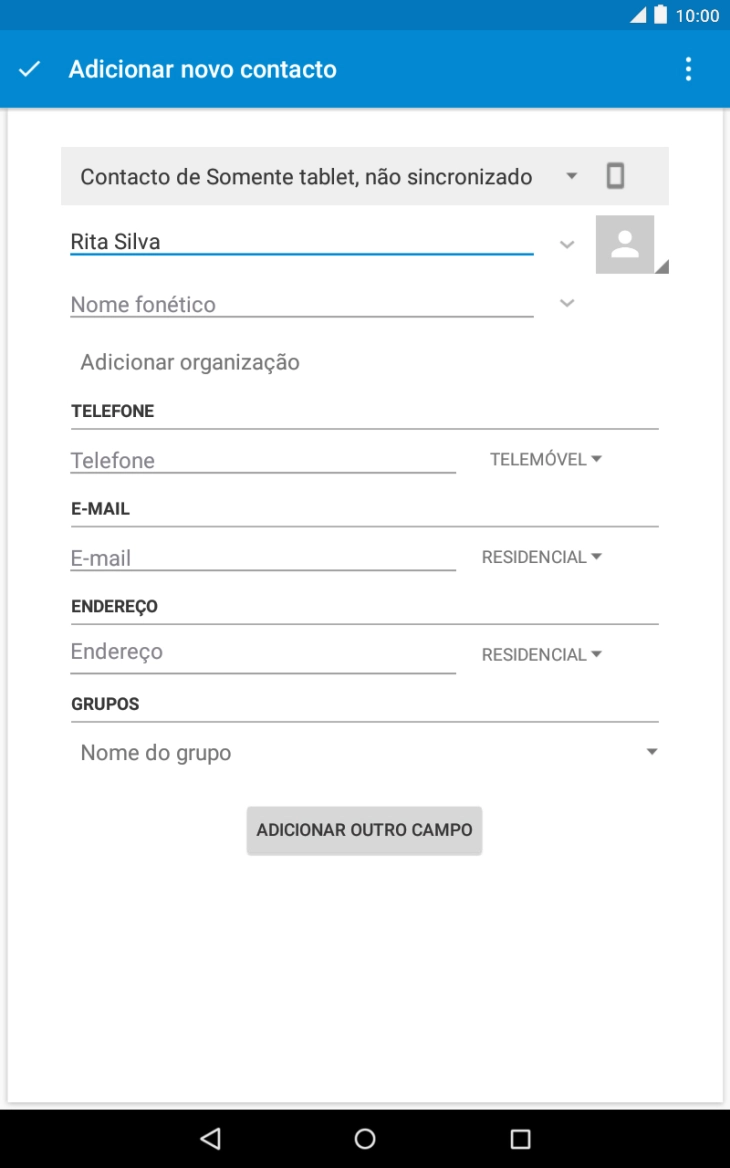
Task: Focus the Telefone input field
Action: coord(263,460)
